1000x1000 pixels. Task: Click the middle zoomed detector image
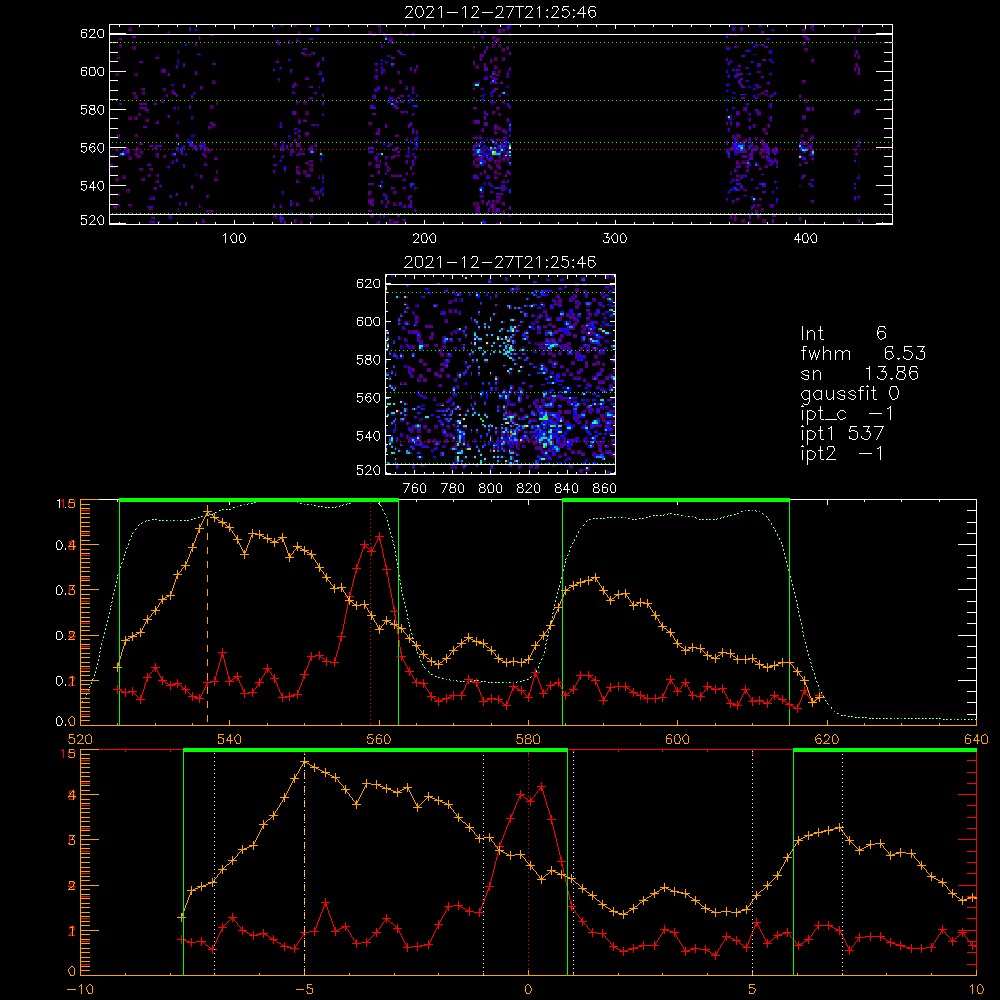[501, 374]
